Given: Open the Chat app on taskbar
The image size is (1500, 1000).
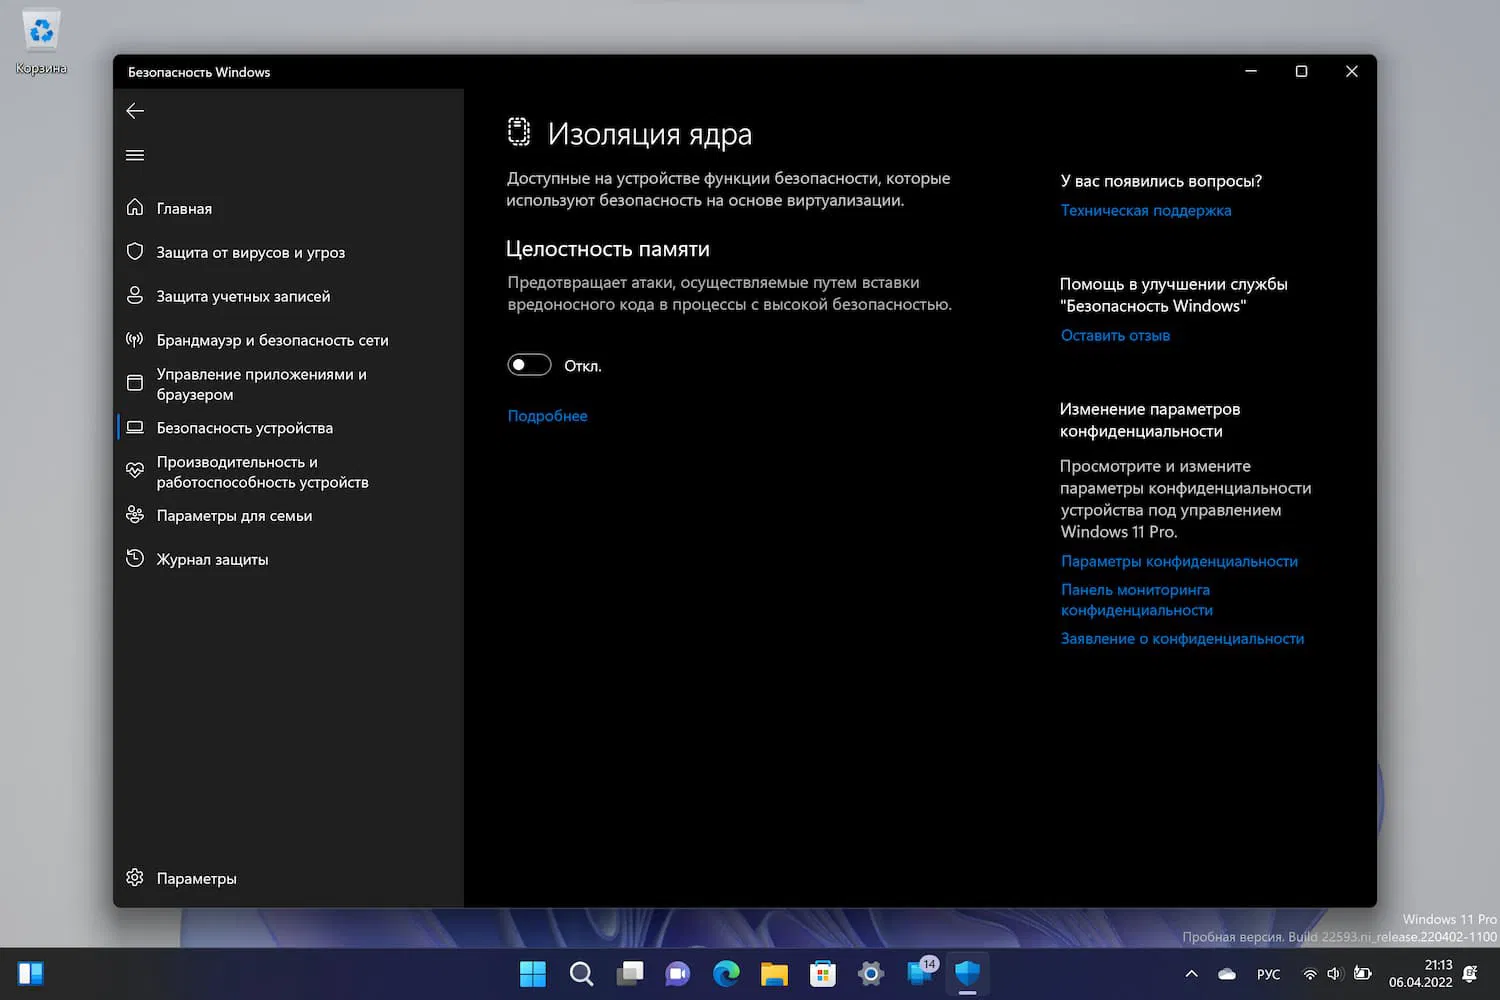Looking at the screenshot, I should tap(678, 973).
